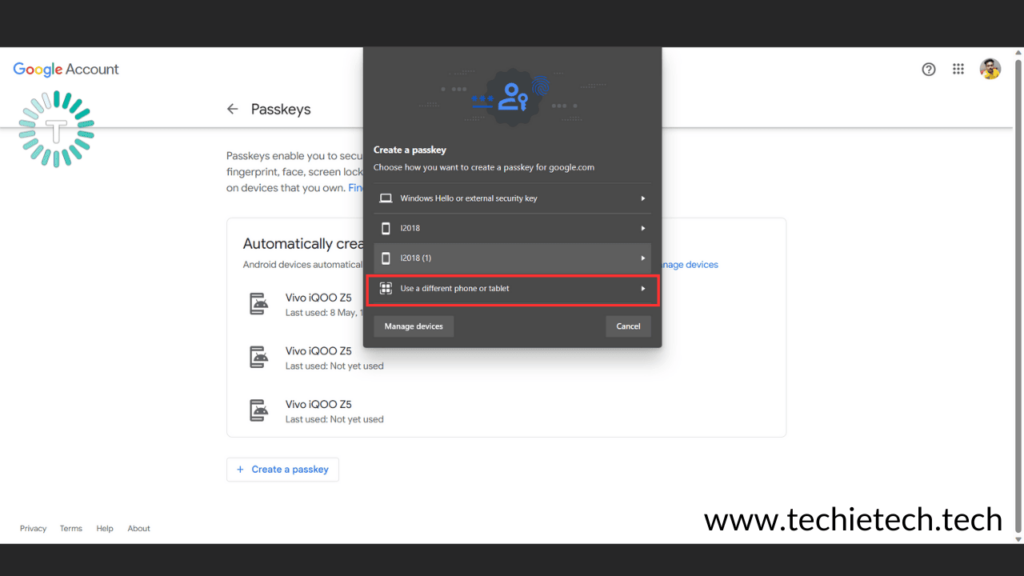
Task: Click the laptop icon beside Windows Hello
Action: tap(384, 198)
